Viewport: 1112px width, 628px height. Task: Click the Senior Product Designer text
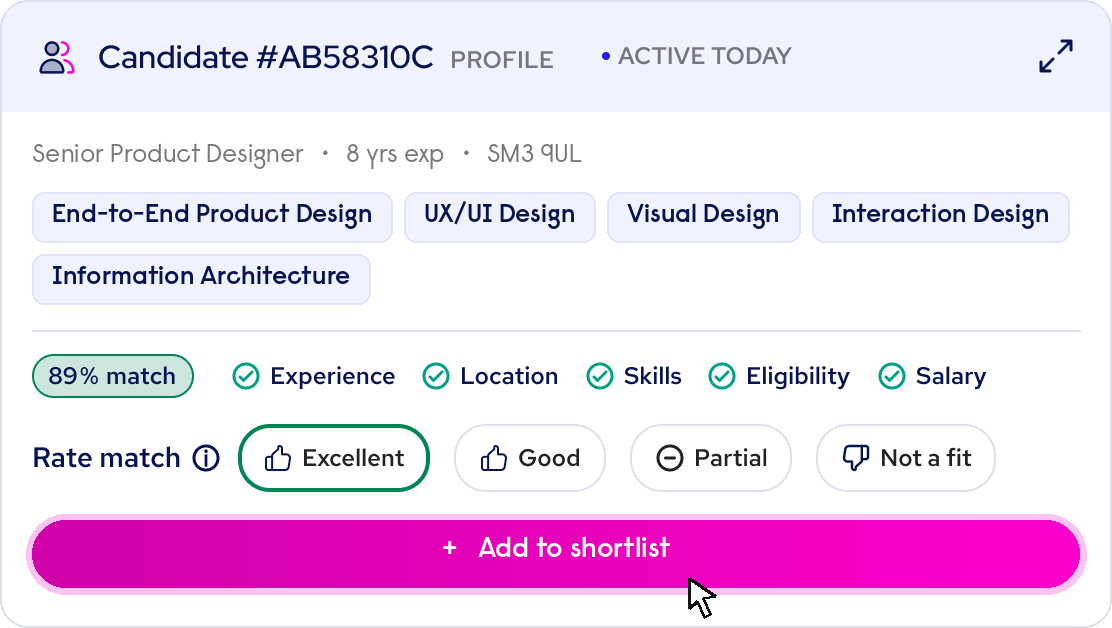click(168, 154)
